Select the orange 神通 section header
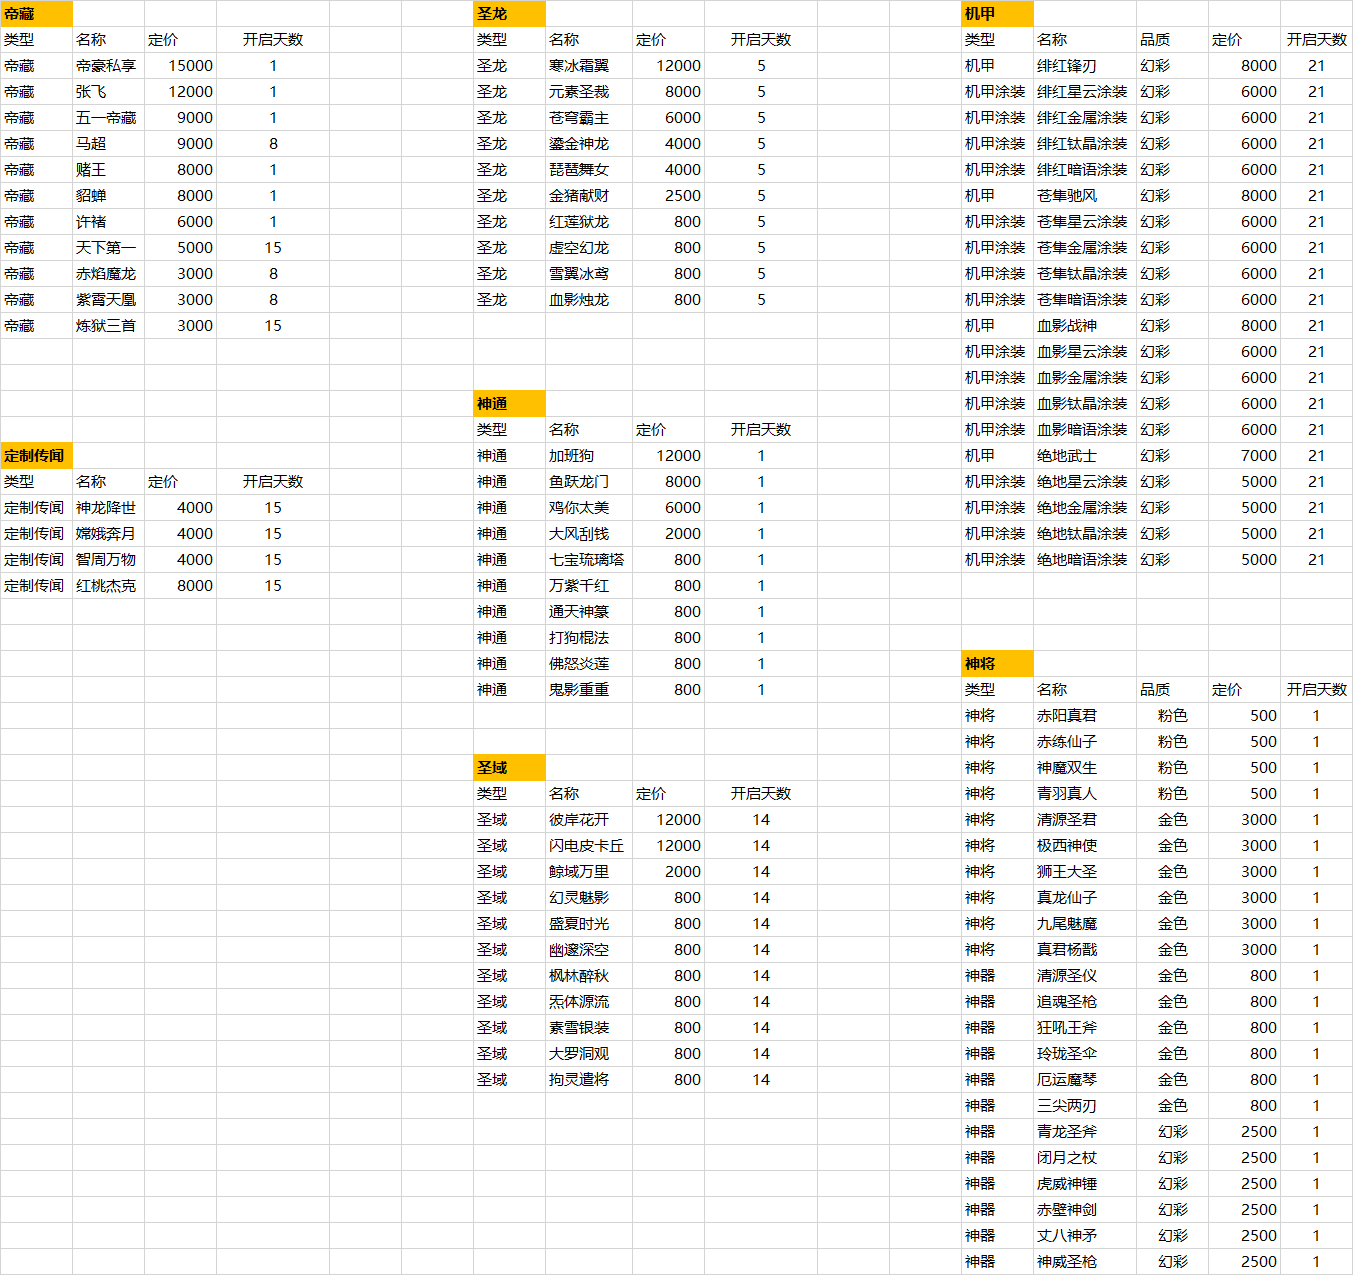The width and height of the screenshot is (1353, 1275). pyautogui.click(x=509, y=404)
